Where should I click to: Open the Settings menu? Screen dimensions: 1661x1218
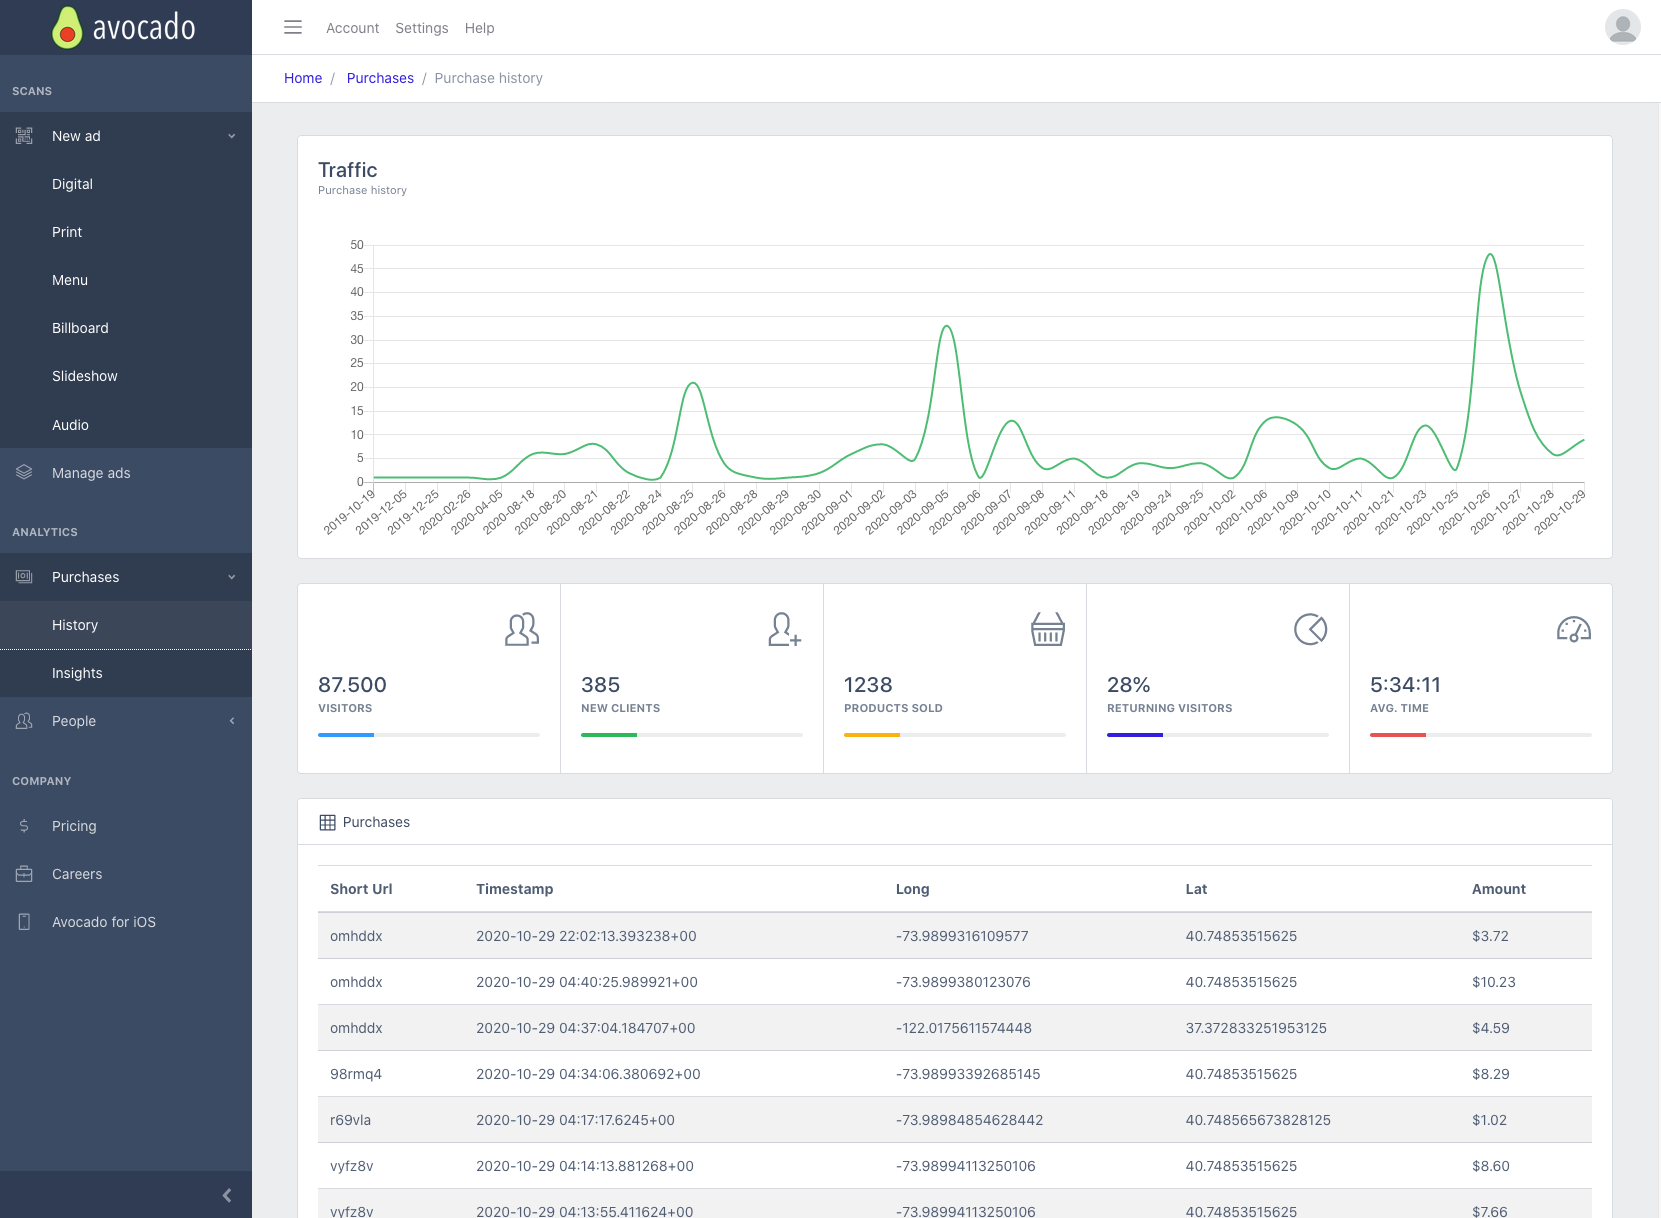point(422,28)
